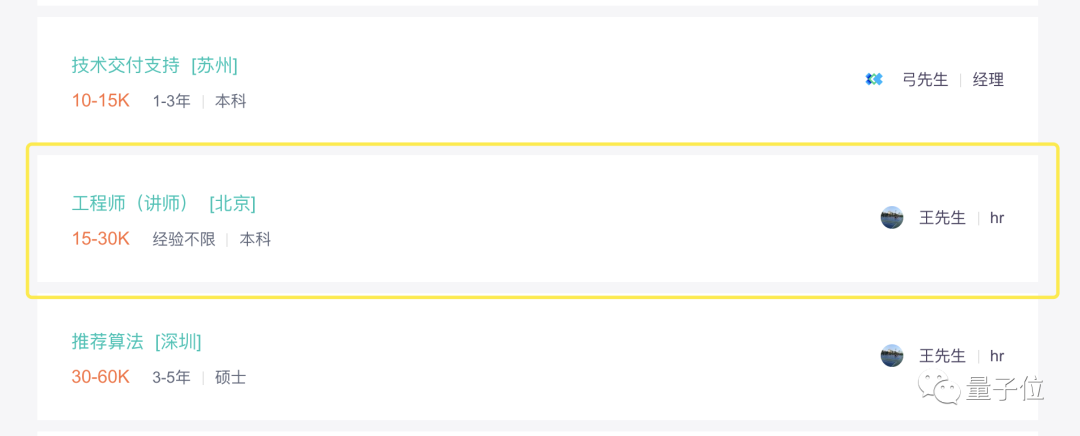Click the [深圳] location tag
This screenshot has height=436, width=1080.
(x=178, y=341)
